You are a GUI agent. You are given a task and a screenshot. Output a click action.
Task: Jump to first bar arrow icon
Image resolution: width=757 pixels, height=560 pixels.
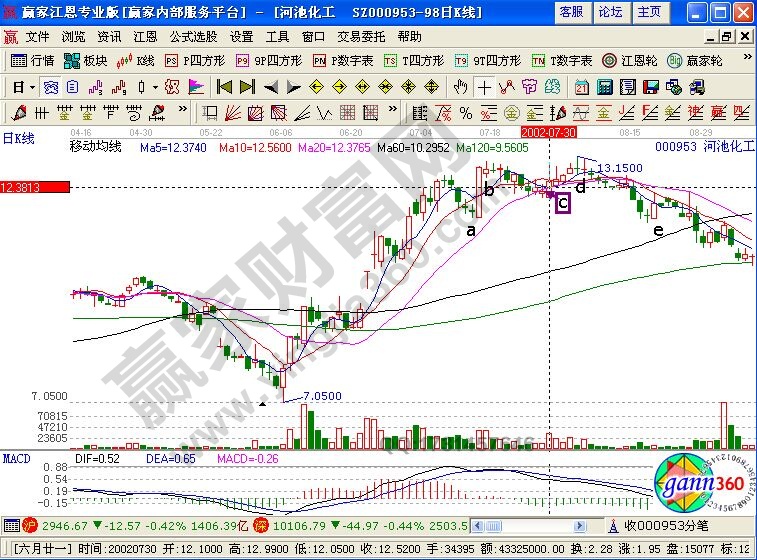click(x=225, y=86)
